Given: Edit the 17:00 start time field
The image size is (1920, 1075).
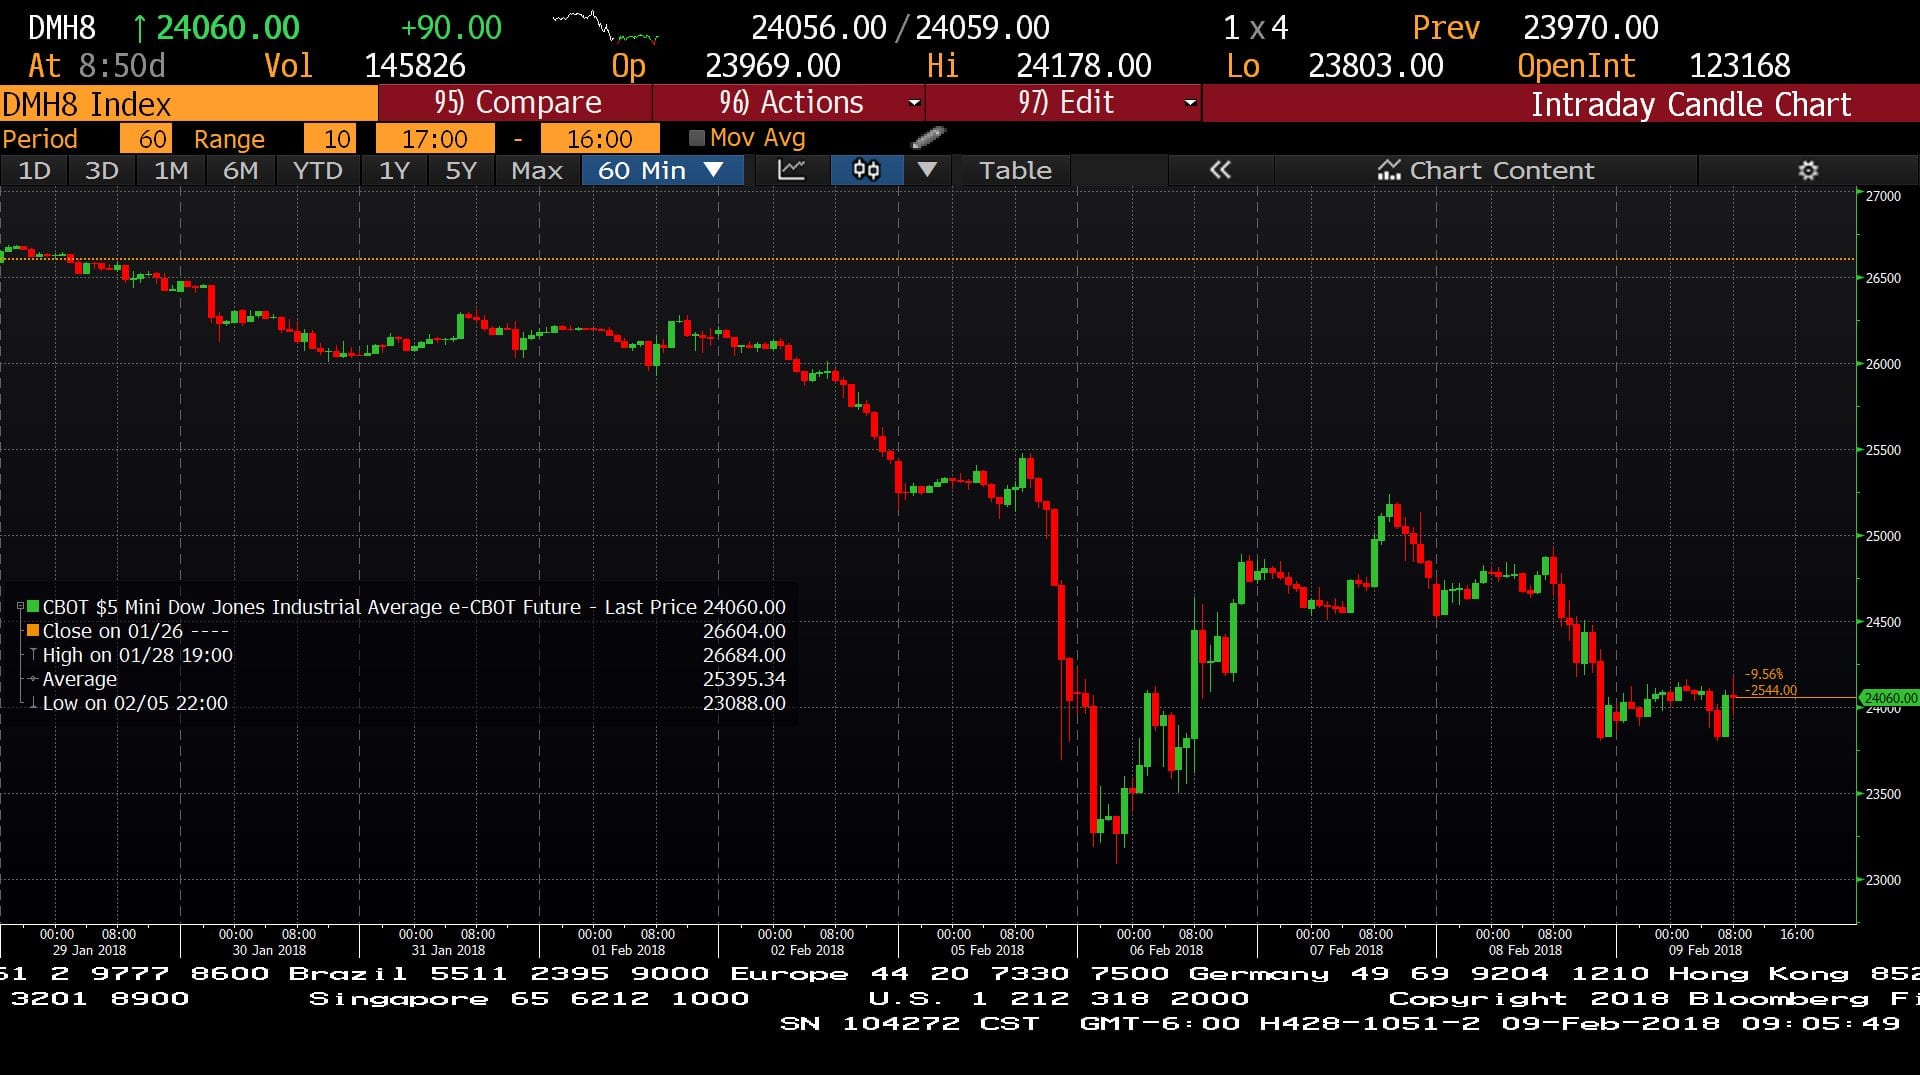Looking at the screenshot, I should (435, 138).
